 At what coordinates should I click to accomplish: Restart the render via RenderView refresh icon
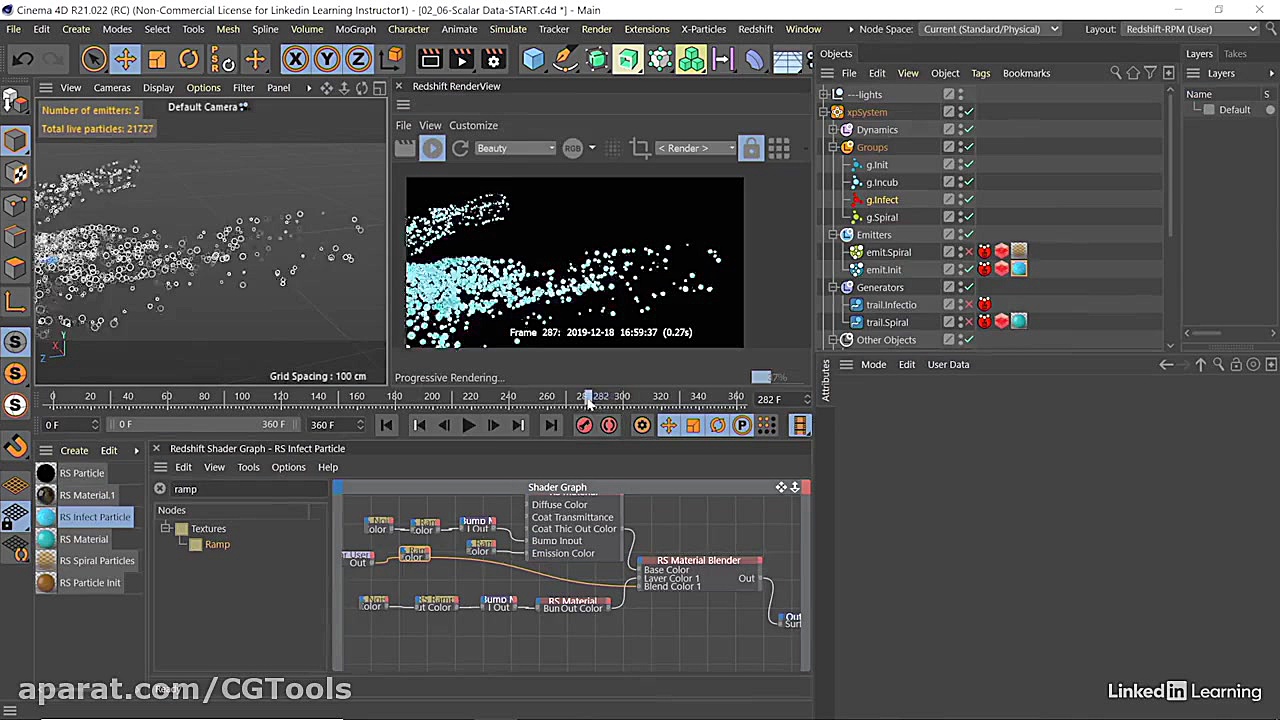pyautogui.click(x=460, y=148)
